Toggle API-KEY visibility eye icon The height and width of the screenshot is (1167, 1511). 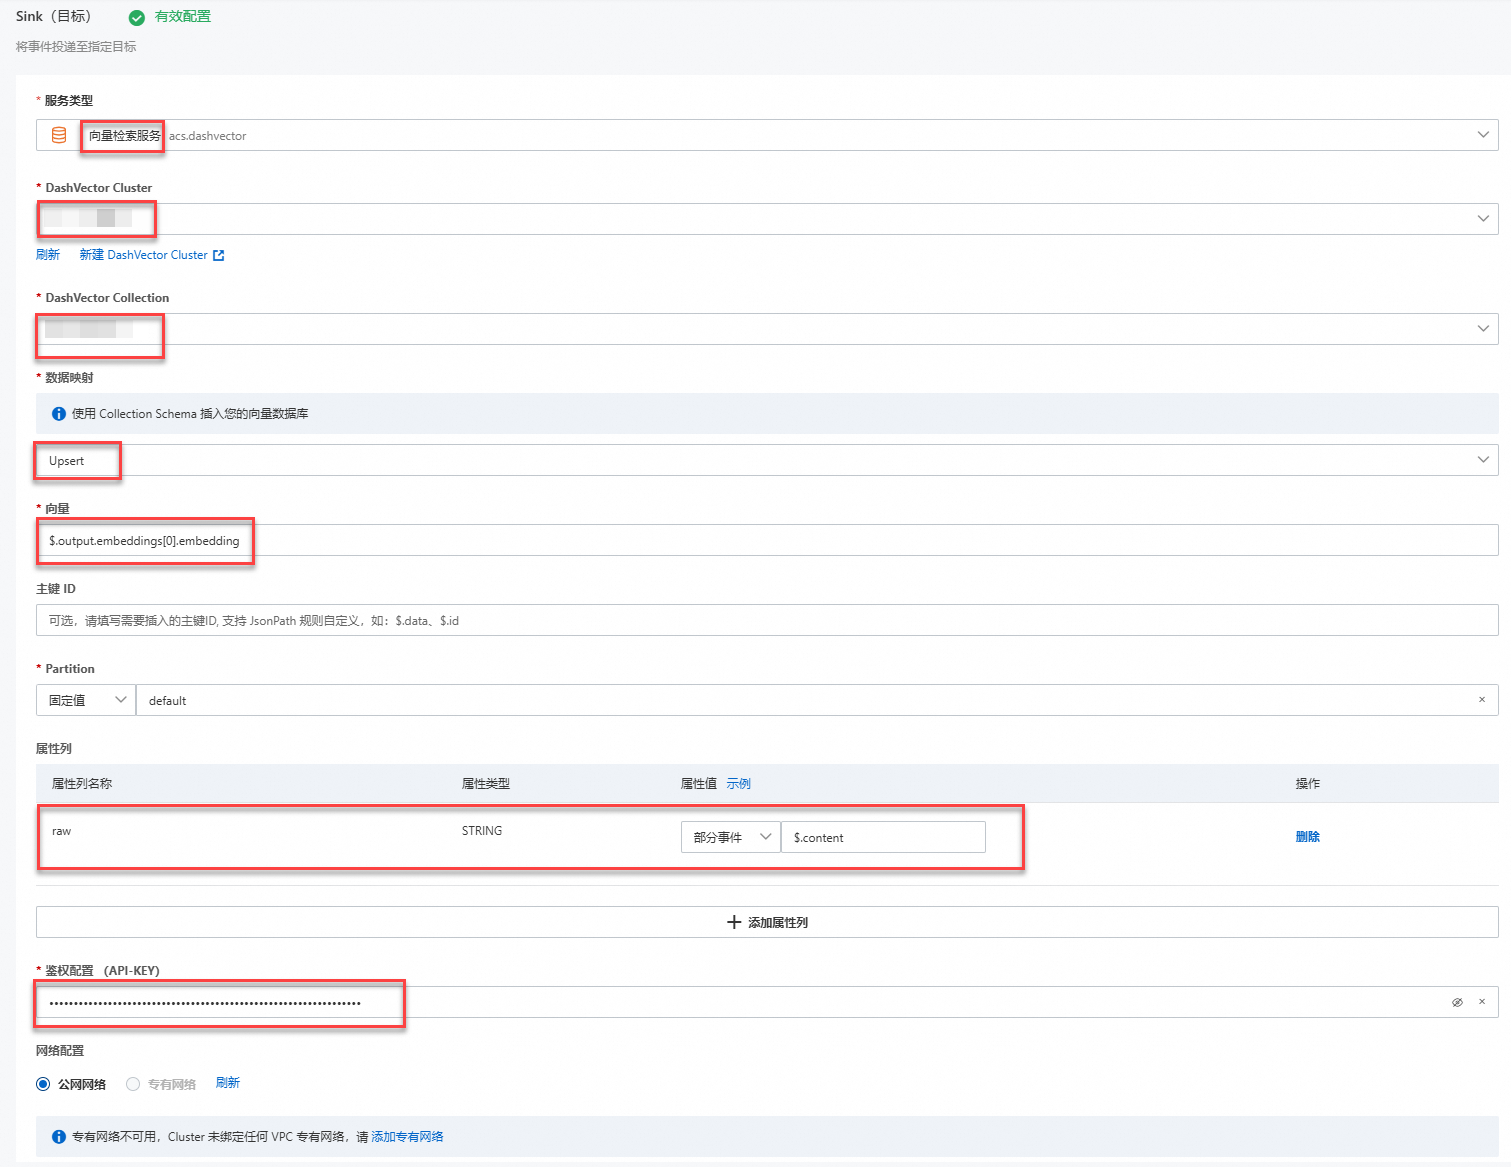coord(1457,1002)
